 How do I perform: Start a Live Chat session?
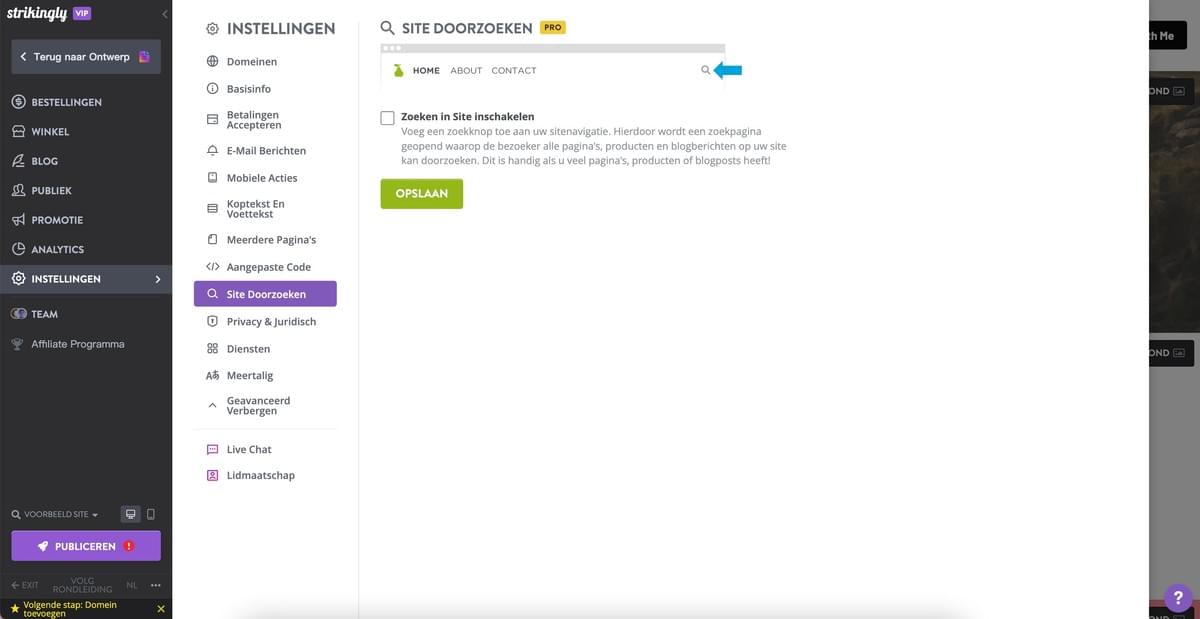click(249, 449)
